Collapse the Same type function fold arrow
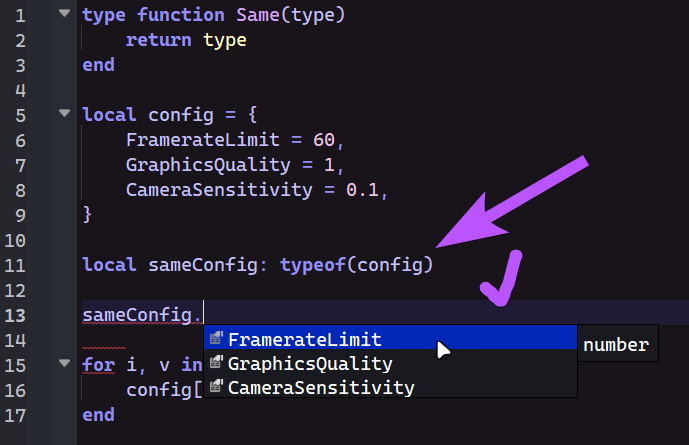The width and height of the screenshot is (689, 445). (64, 14)
